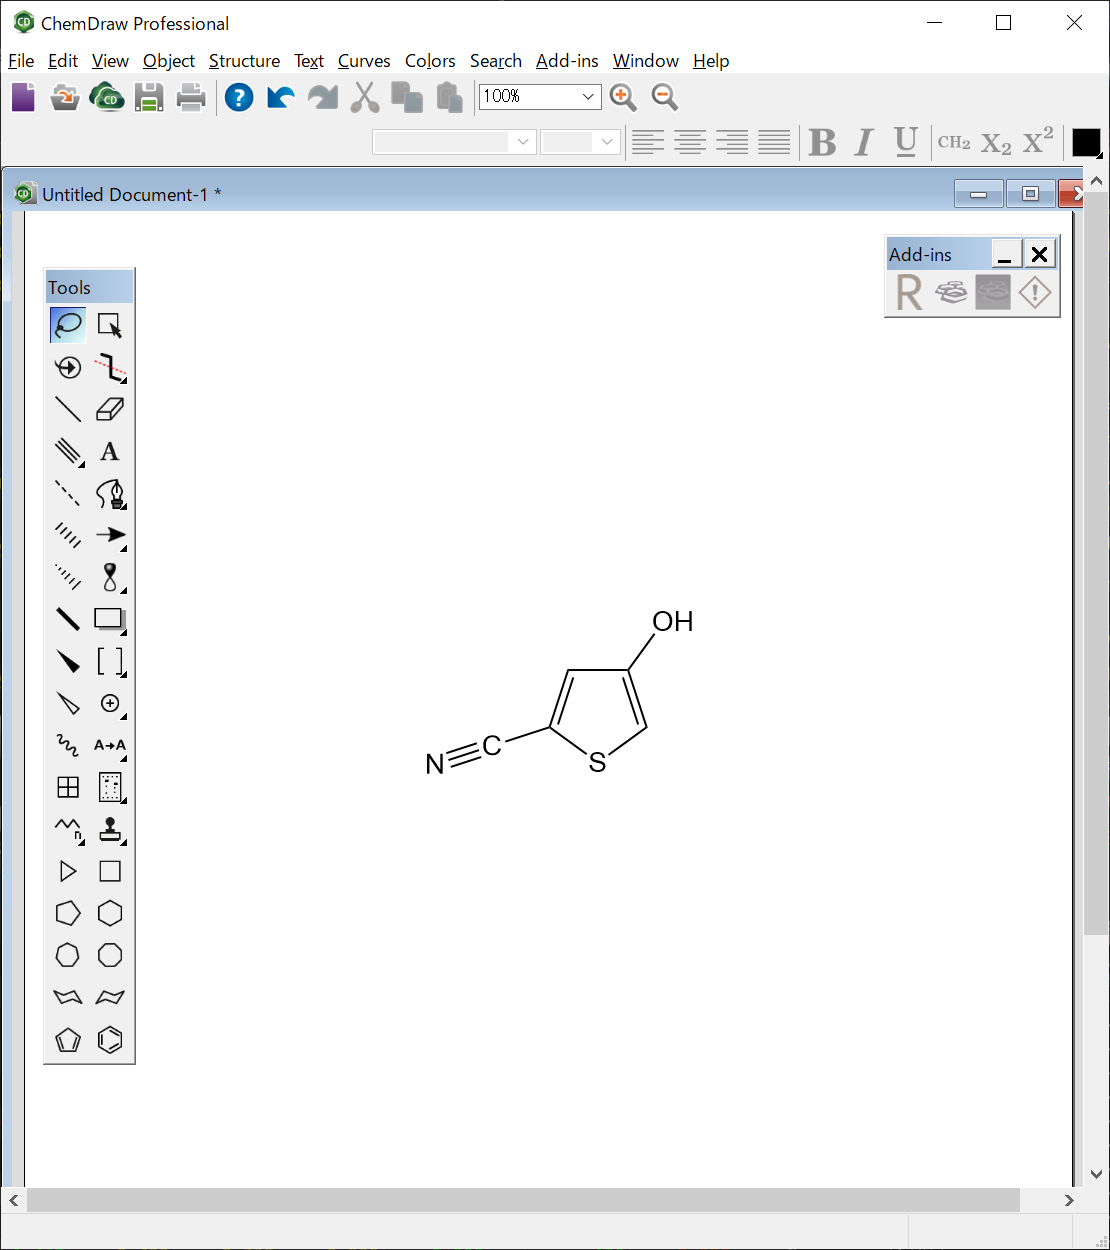Select the benzene ring template tool
The width and height of the screenshot is (1110, 1250).
tap(110, 1039)
